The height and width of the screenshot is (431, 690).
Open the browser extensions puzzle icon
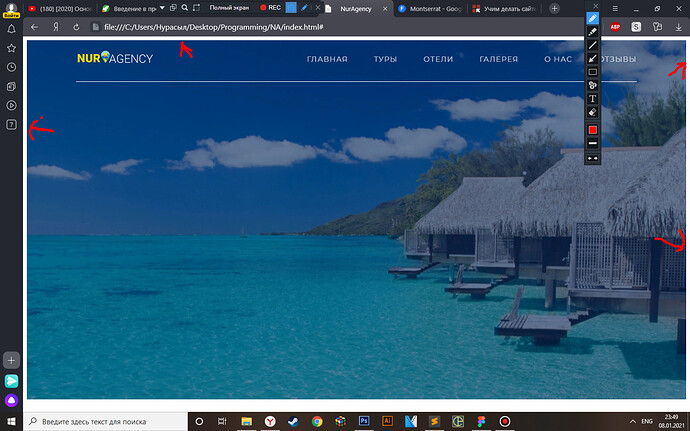[x=657, y=27]
